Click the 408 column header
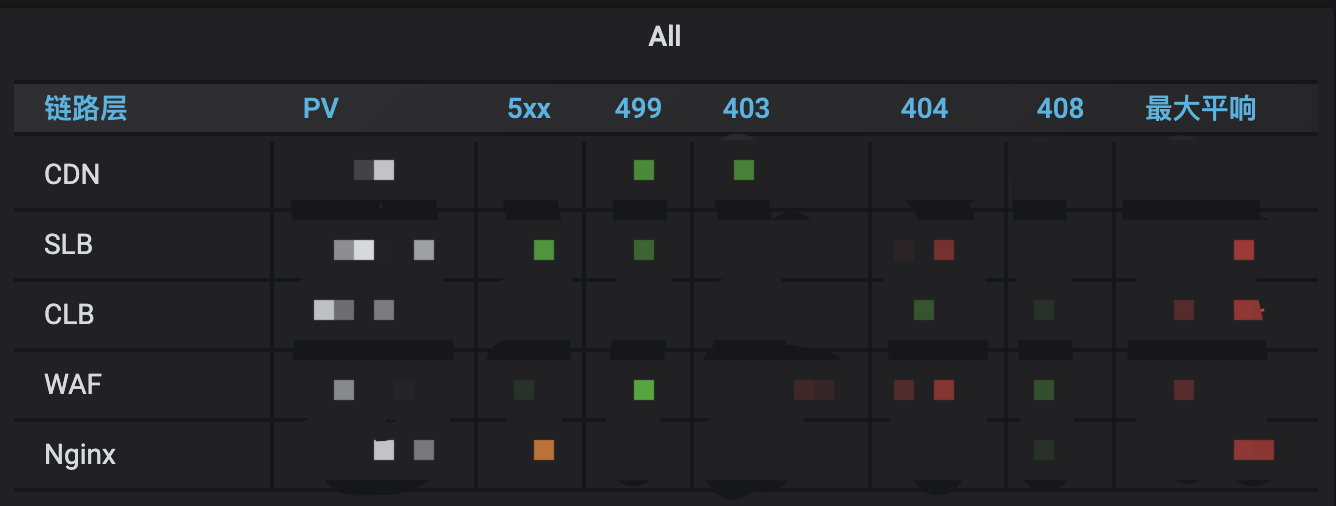This screenshot has height=506, width=1336. (1060, 109)
